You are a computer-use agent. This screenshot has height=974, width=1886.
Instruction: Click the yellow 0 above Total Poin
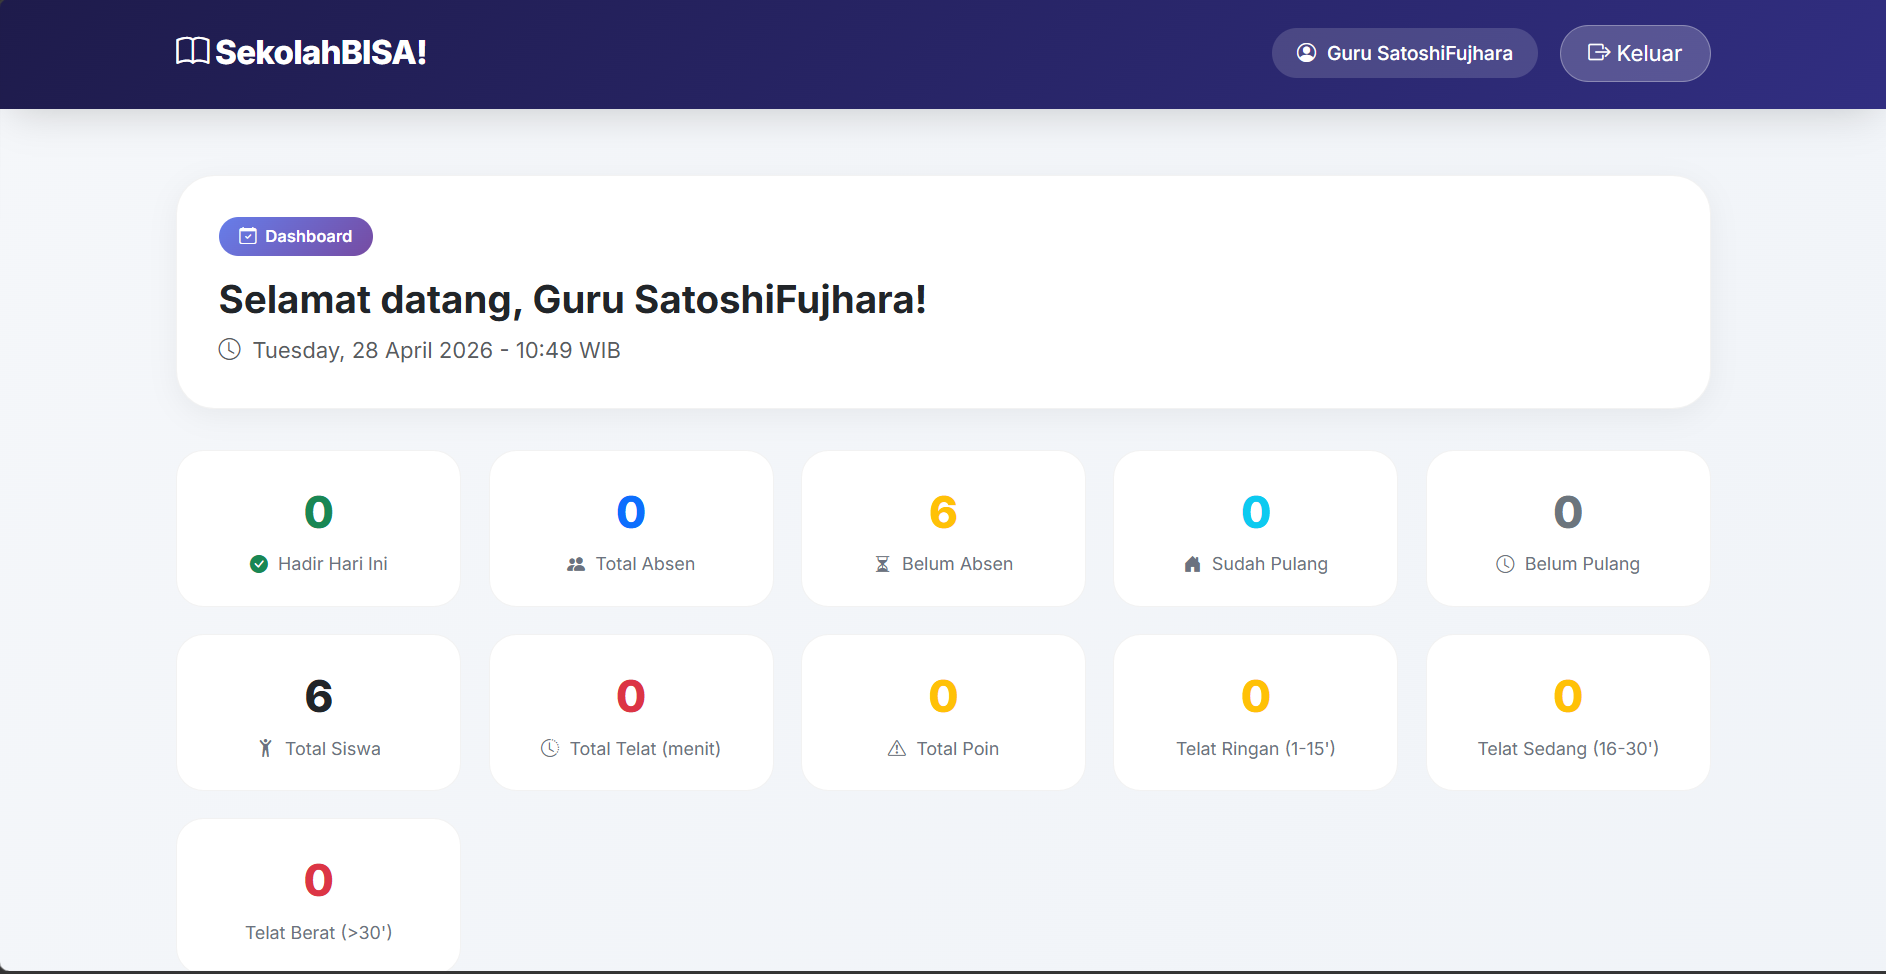tap(943, 696)
